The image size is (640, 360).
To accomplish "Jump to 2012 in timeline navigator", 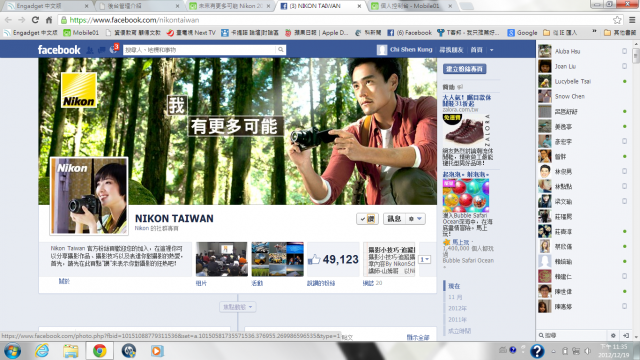I will pyautogui.click(x=457, y=308).
